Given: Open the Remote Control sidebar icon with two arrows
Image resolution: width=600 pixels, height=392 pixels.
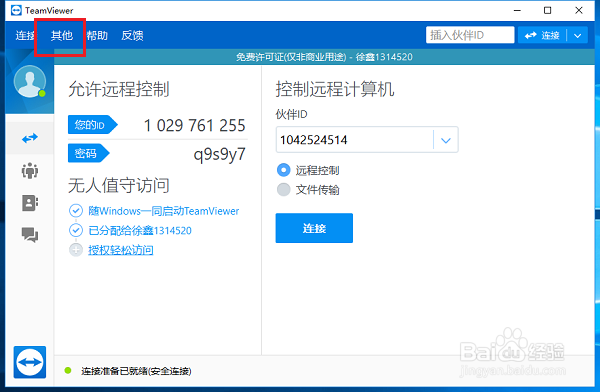Looking at the screenshot, I should click(x=30, y=138).
